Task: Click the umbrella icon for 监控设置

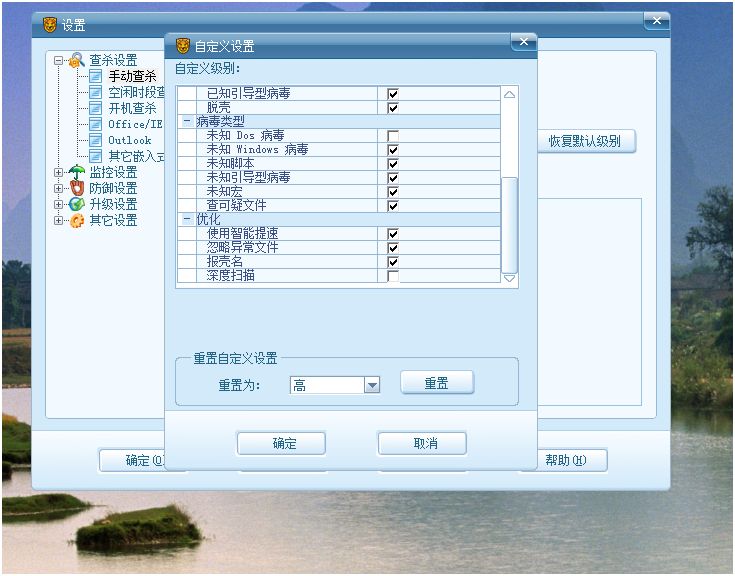Action: coord(76,172)
